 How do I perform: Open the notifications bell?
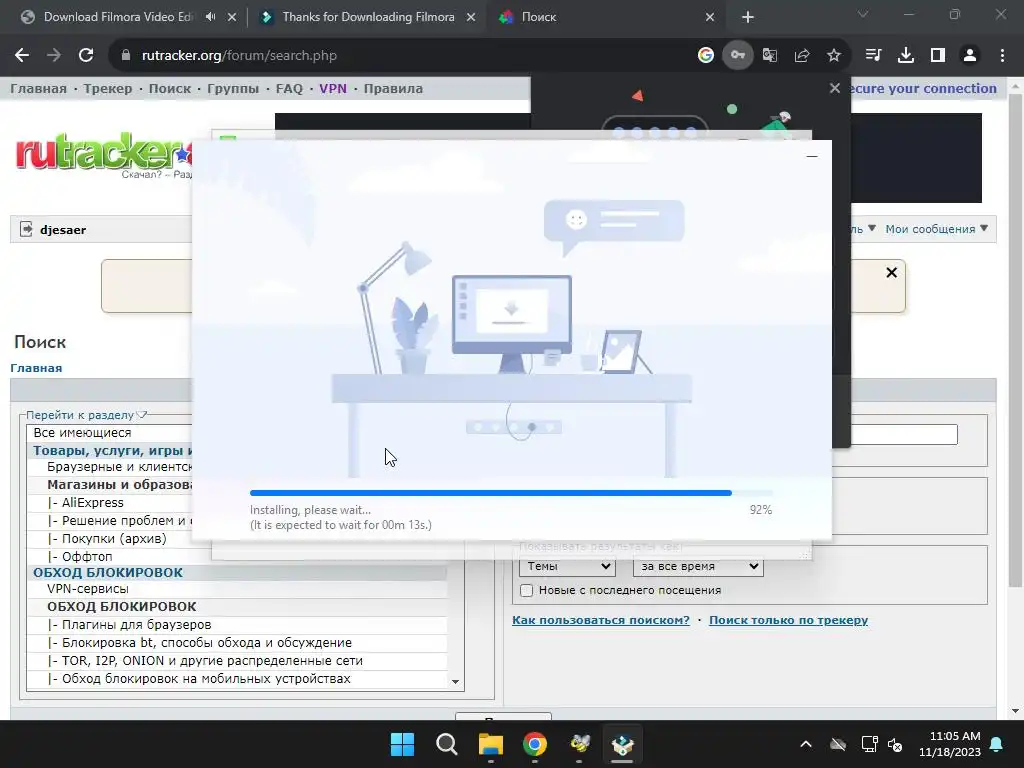pos(997,744)
